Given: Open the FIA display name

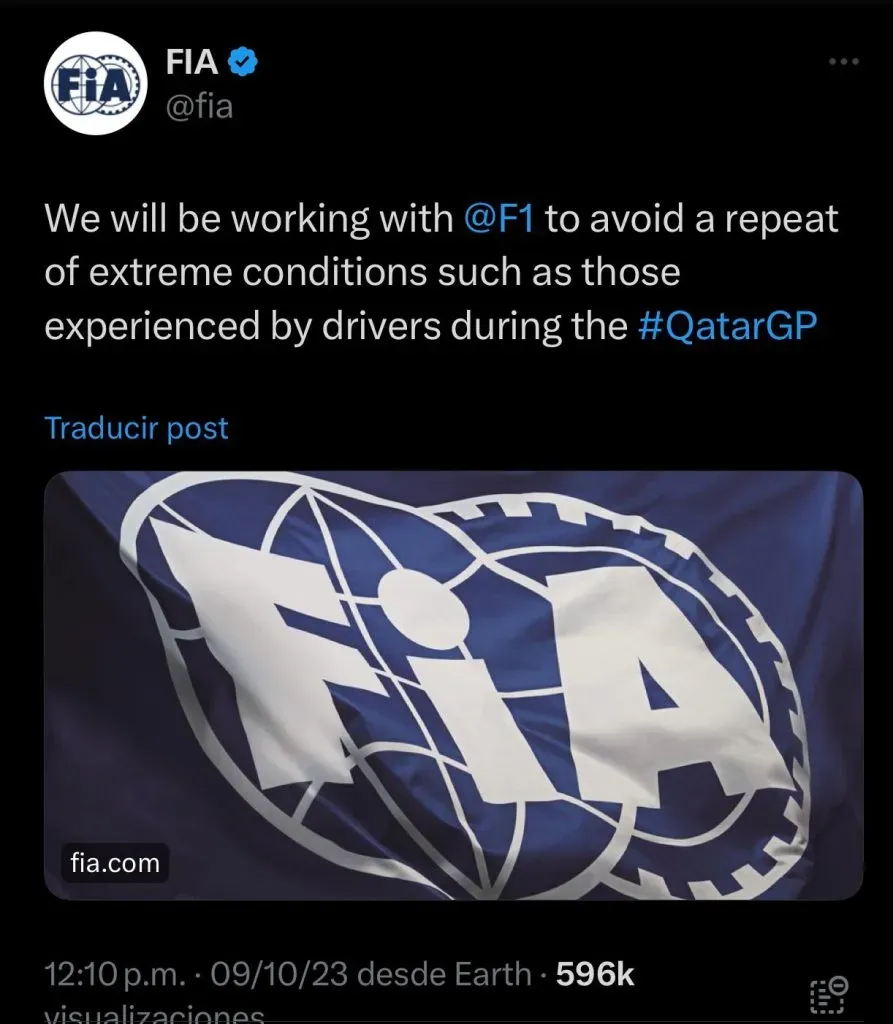Looking at the screenshot, I should click(191, 62).
